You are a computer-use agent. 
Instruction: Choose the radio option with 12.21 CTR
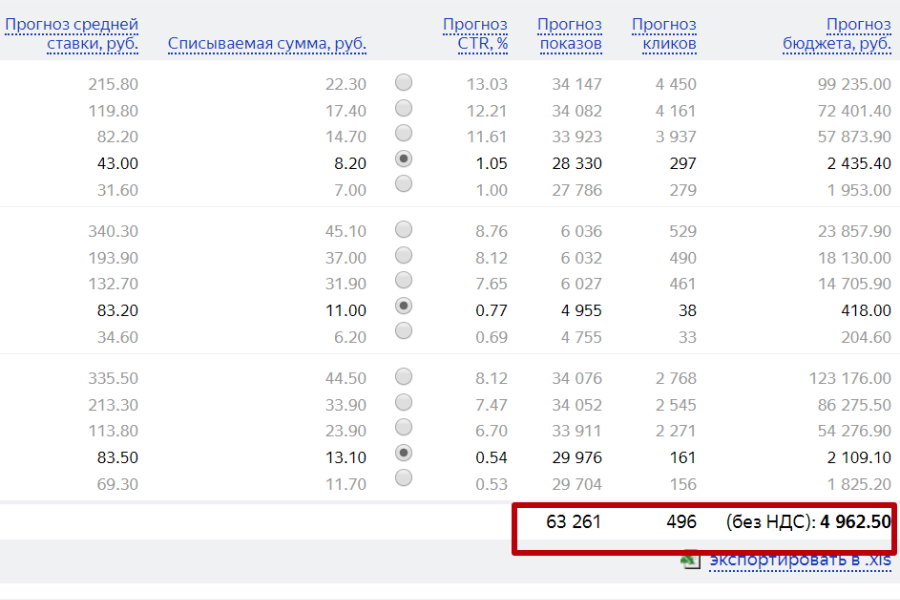tap(404, 108)
